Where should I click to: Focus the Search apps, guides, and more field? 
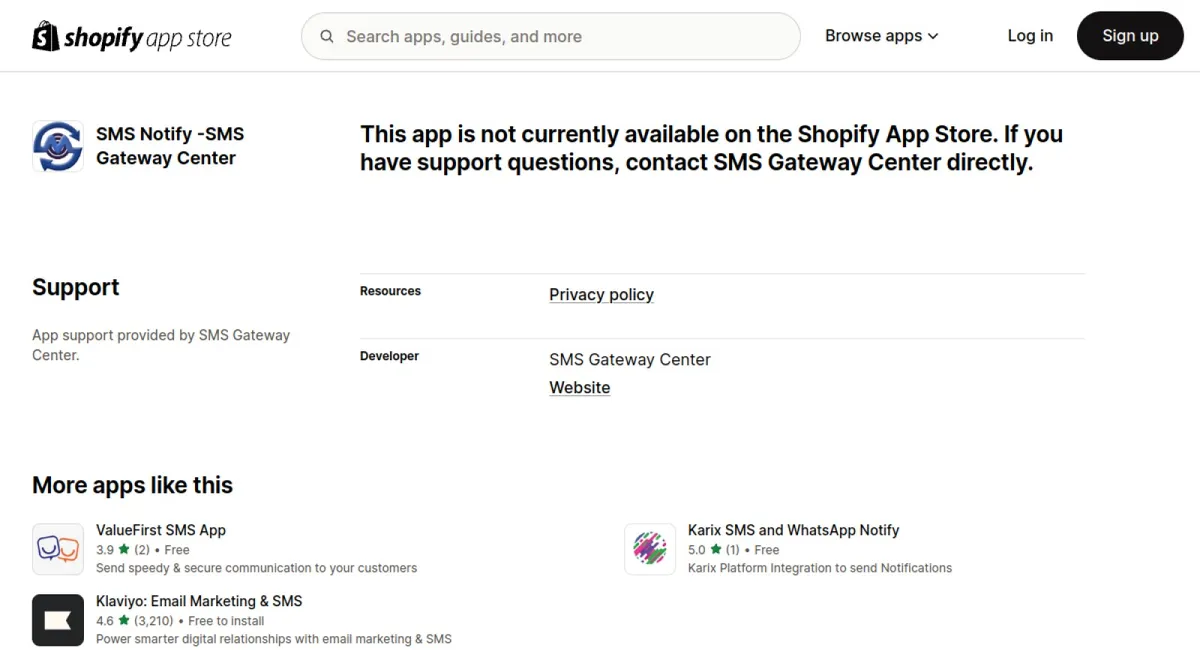(551, 36)
